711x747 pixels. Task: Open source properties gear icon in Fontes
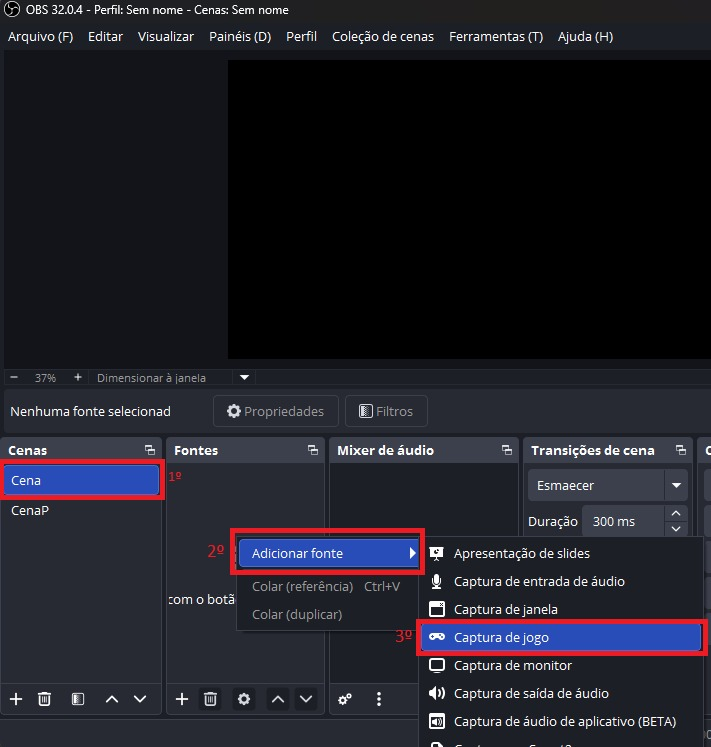[244, 699]
